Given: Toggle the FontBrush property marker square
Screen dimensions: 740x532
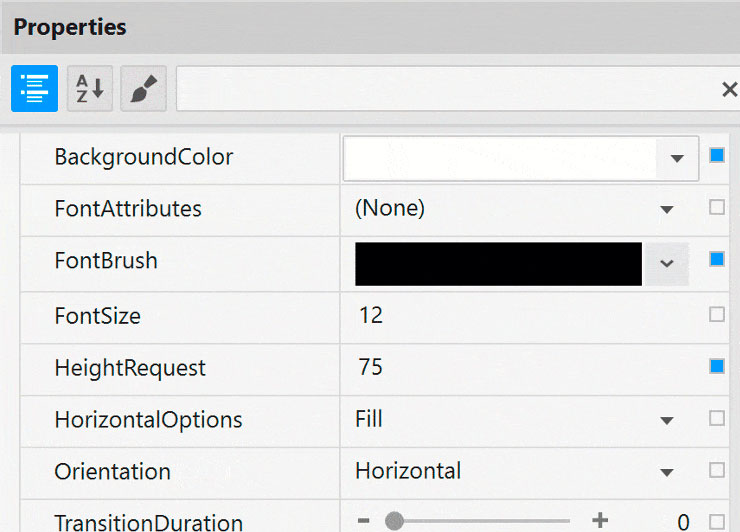Looking at the screenshot, I should 716,260.
